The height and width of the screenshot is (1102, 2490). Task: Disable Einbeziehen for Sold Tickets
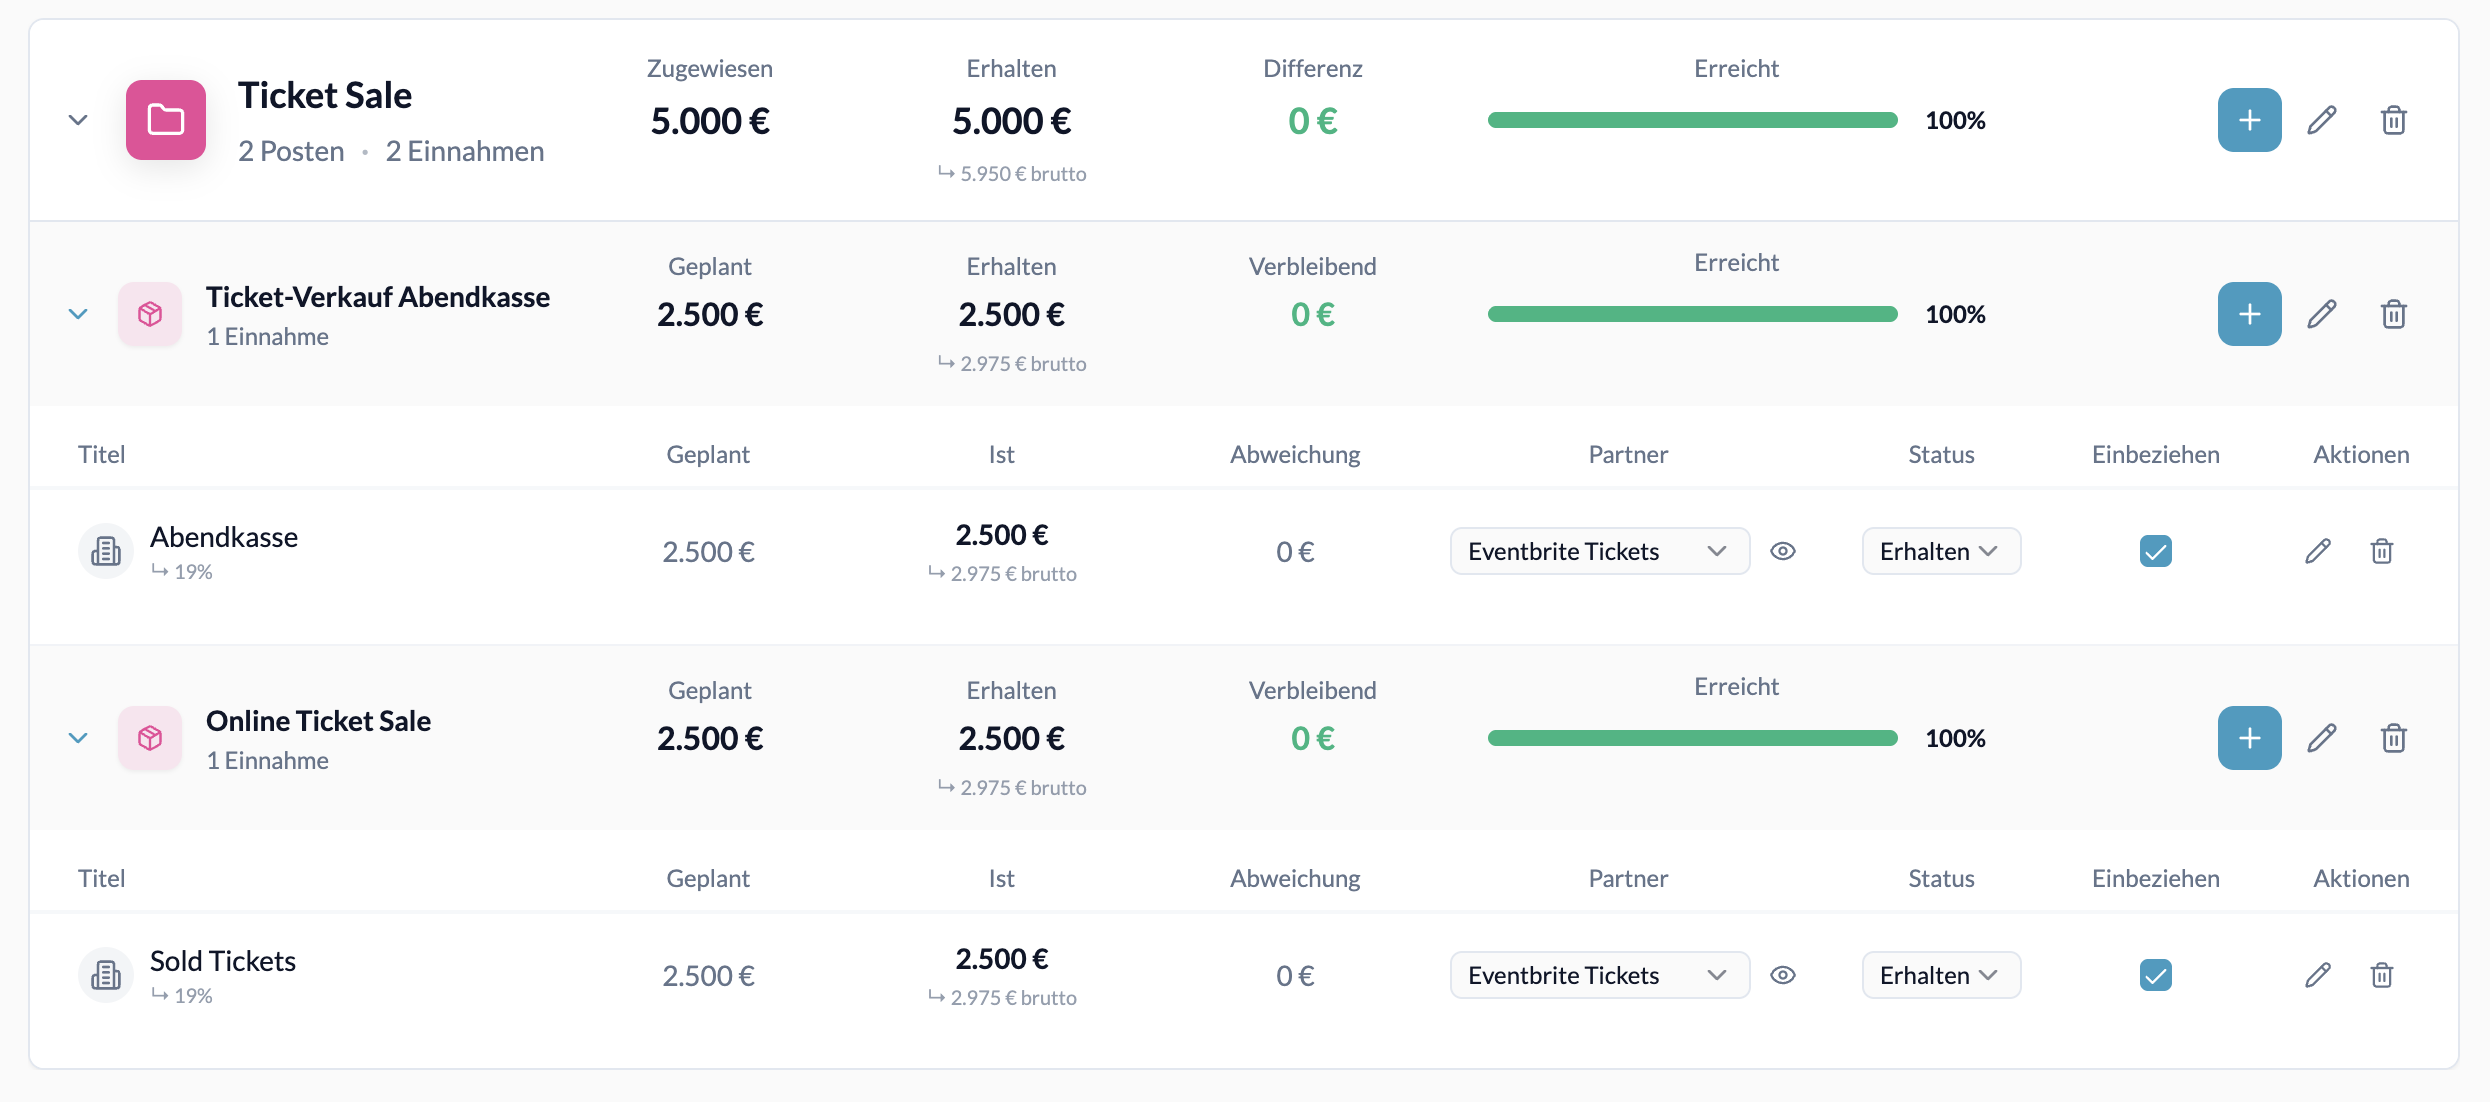pos(2156,974)
